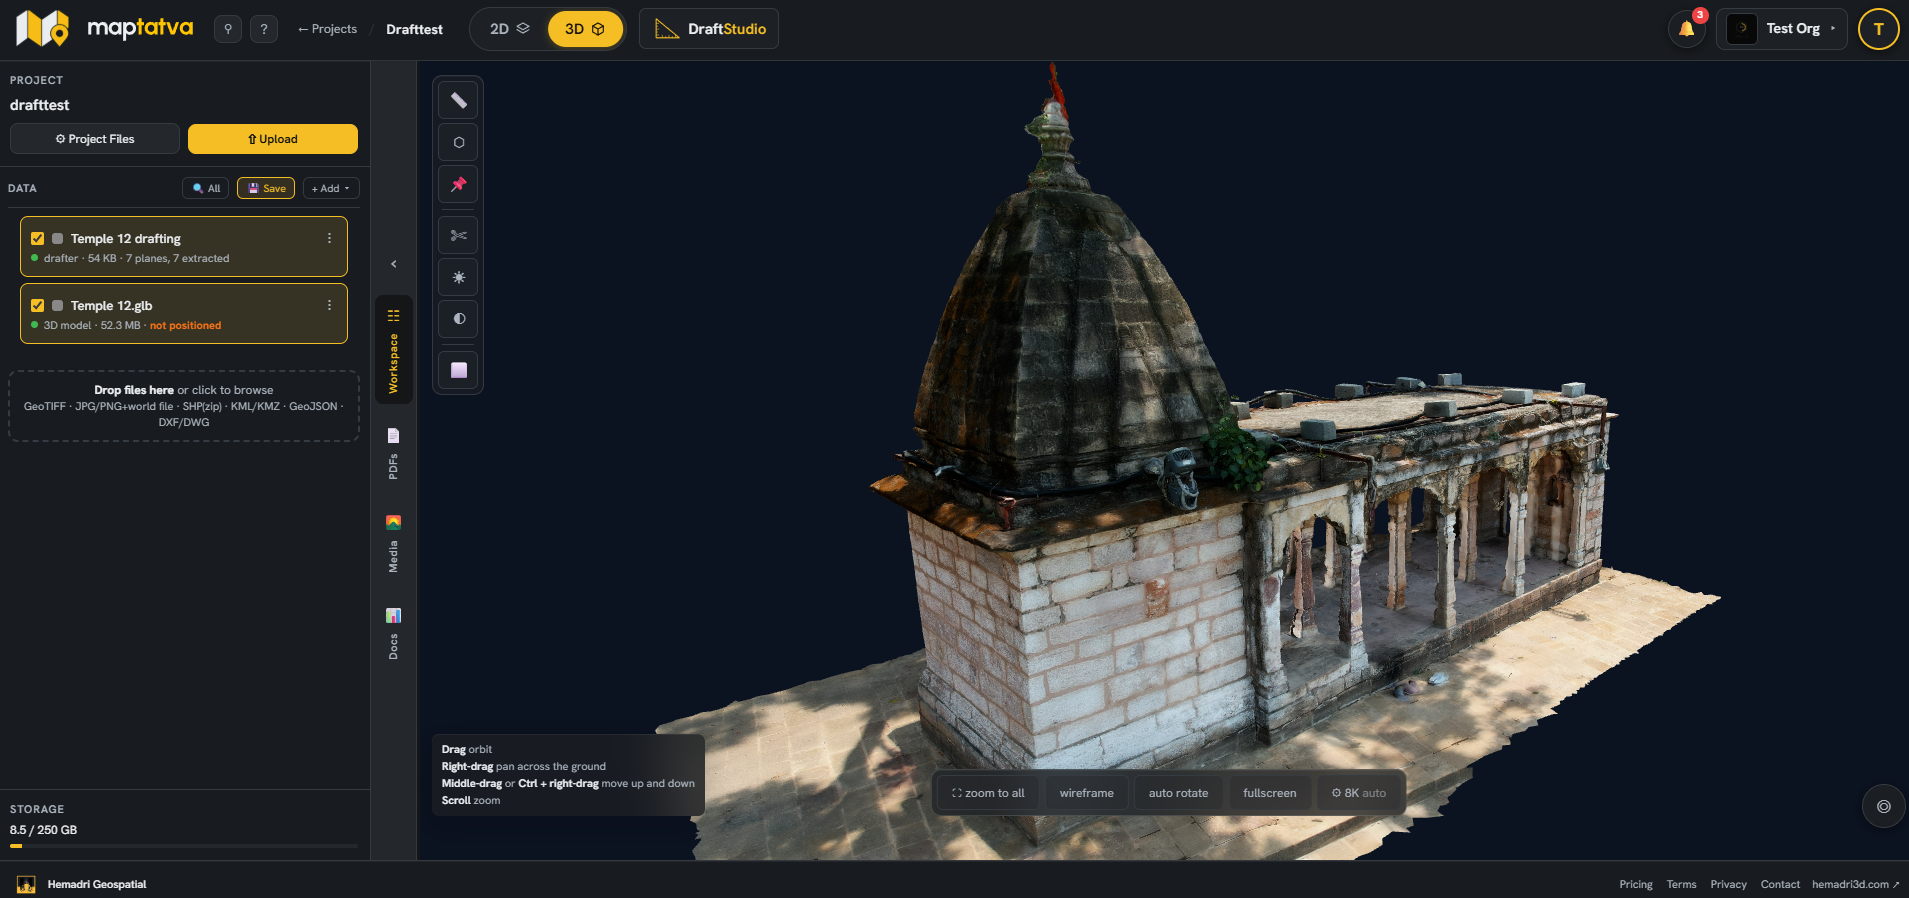Open the Add data dropdown
This screenshot has width=1909, height=898.
coord(331,188)
